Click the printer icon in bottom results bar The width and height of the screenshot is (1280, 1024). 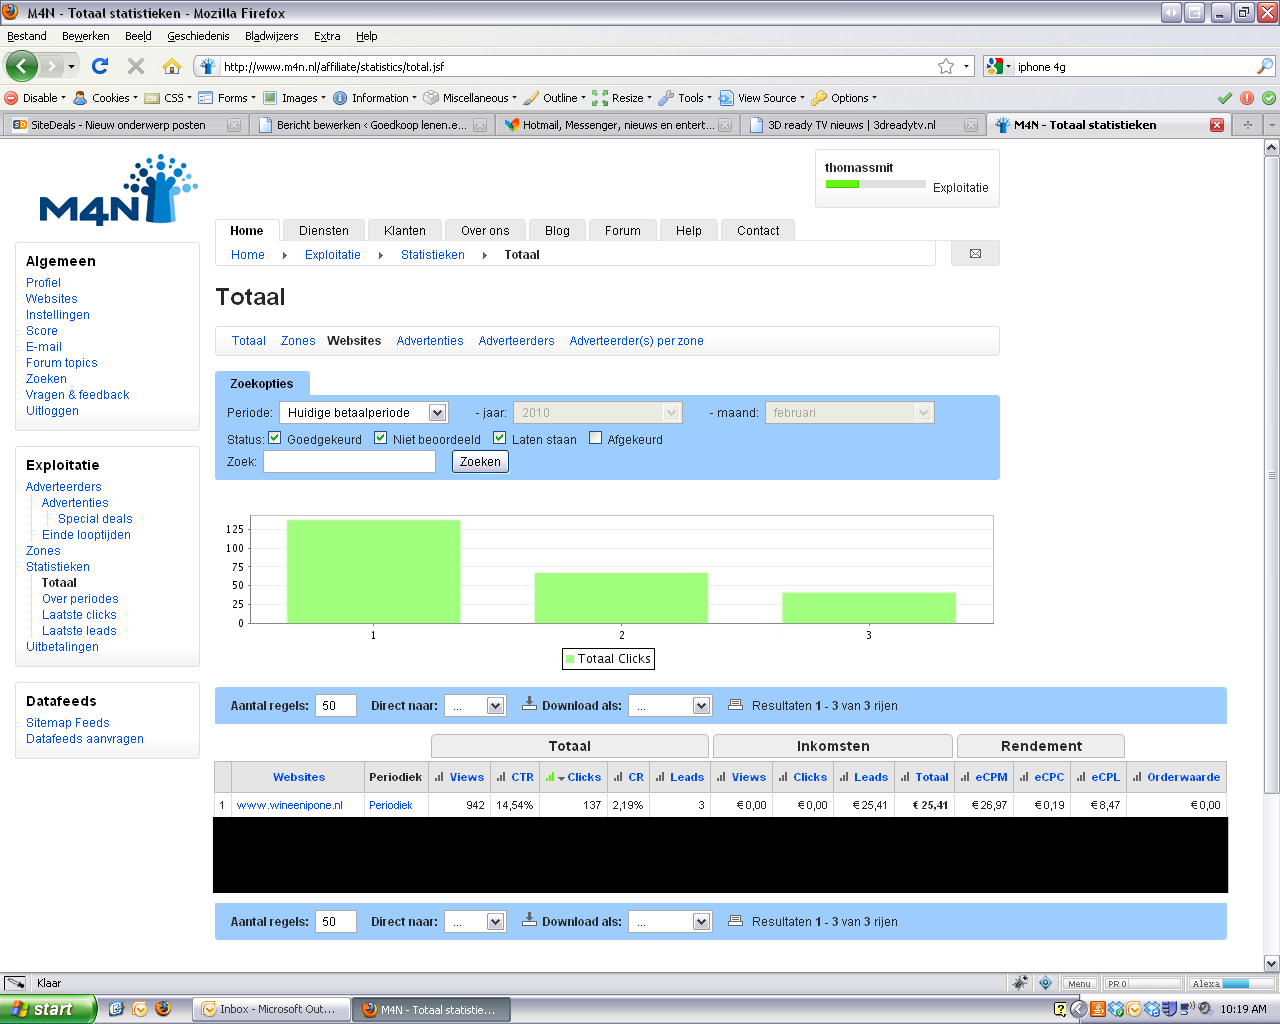pos(735,921)
